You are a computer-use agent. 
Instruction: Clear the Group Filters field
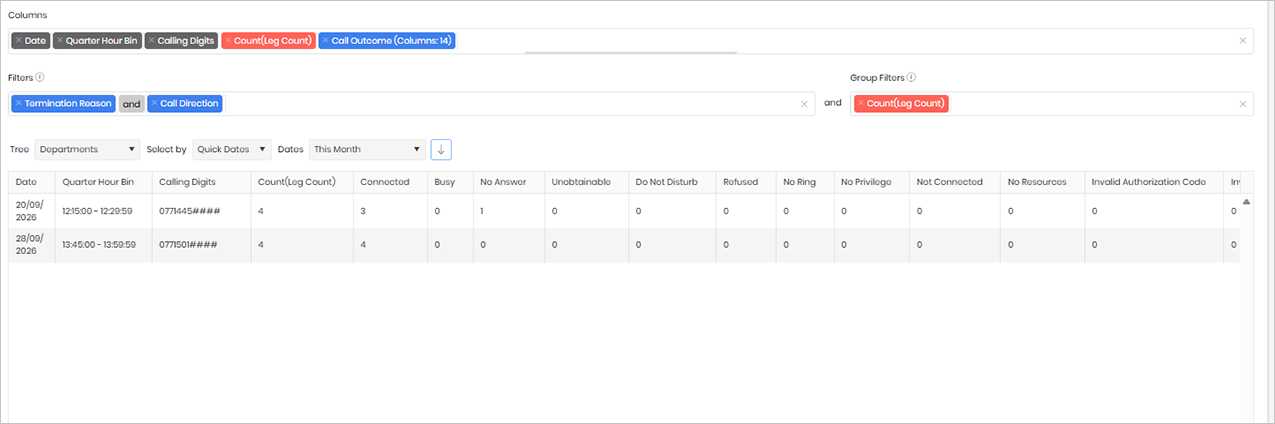pyautogui.click(x=1243, y=103)
